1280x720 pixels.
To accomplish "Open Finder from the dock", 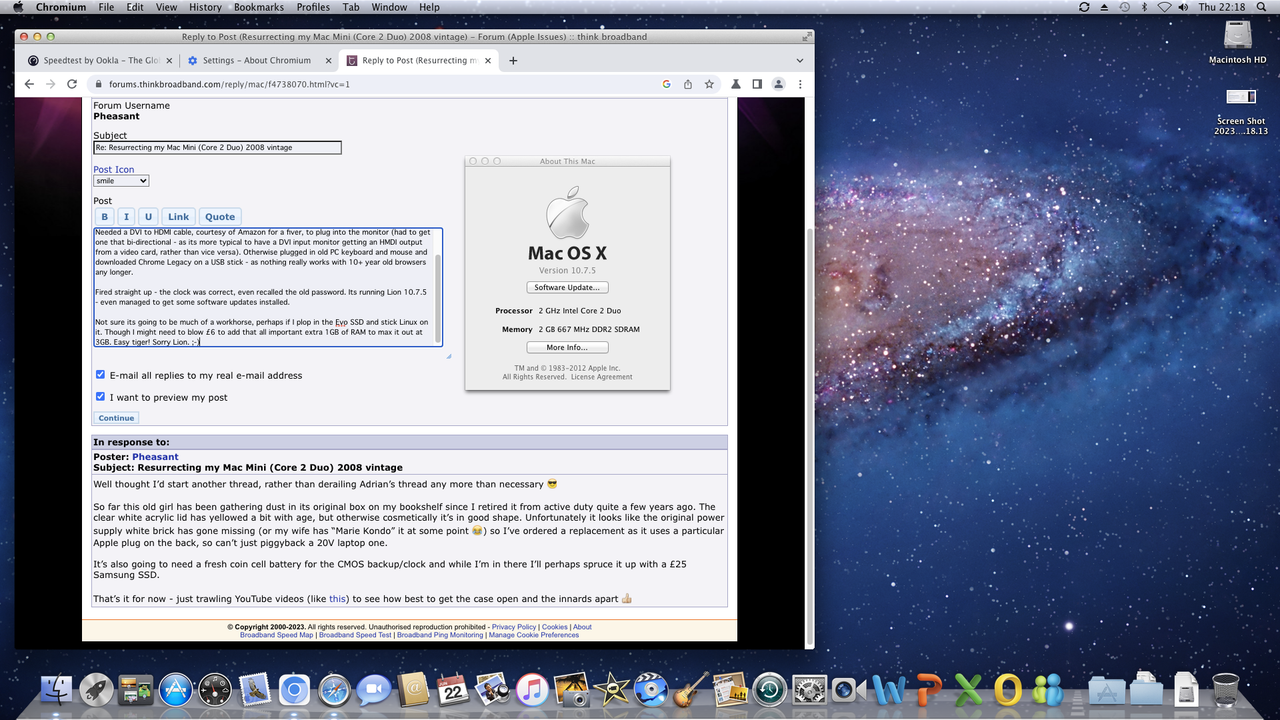I will point(57,689).
